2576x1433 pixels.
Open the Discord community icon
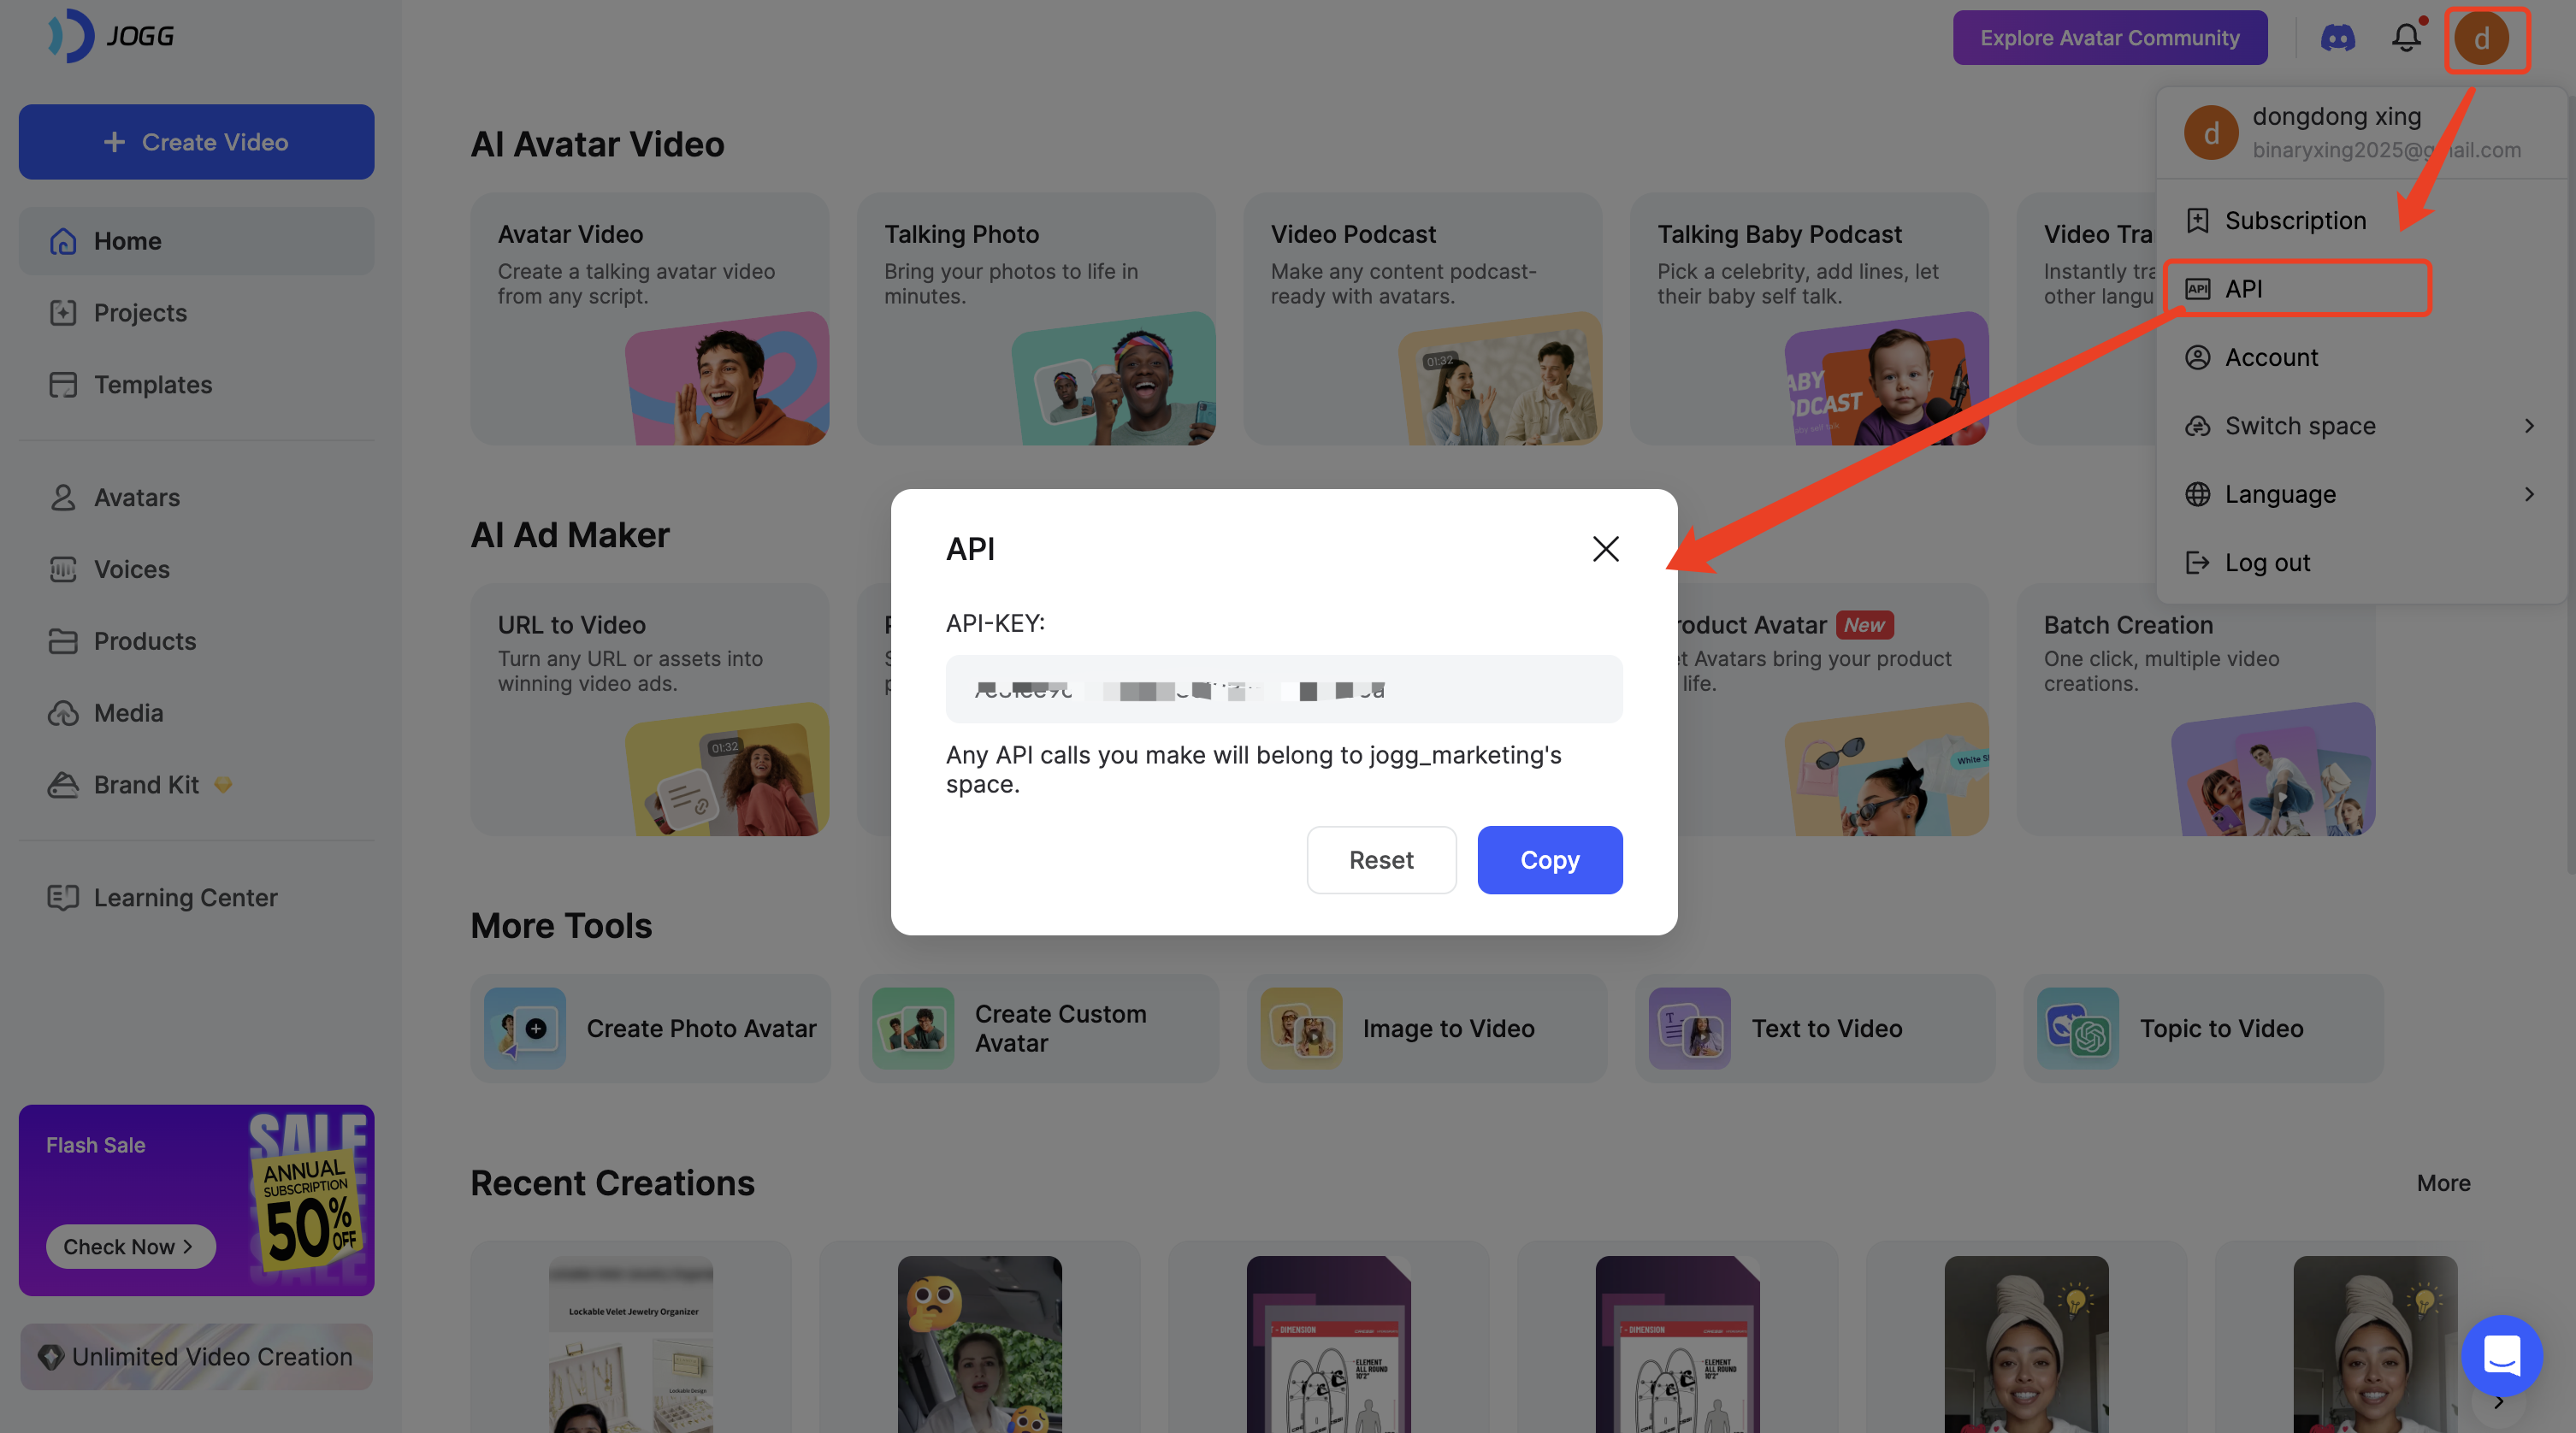click(2337, 38)
